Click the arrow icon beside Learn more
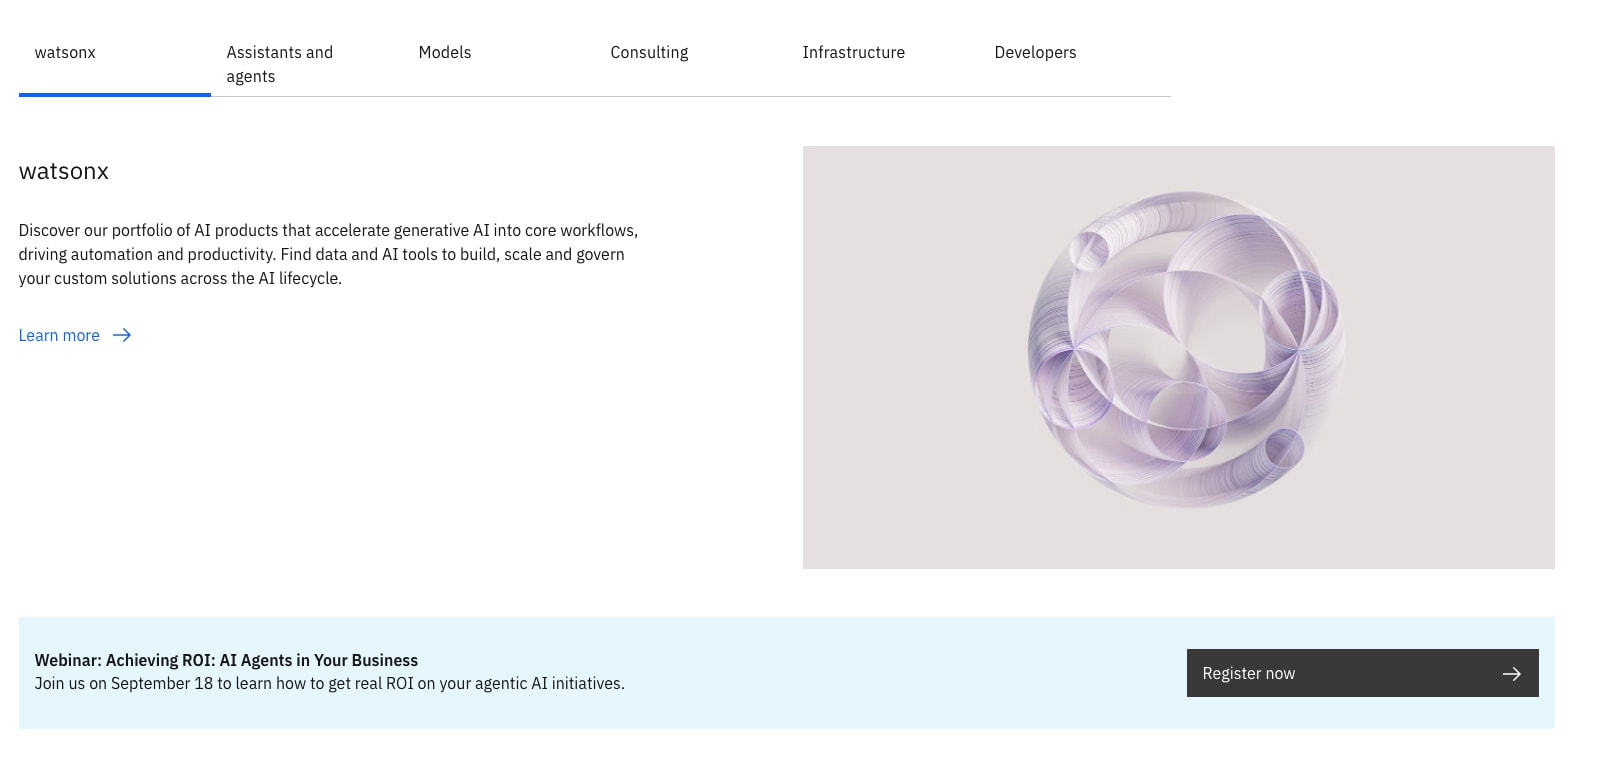The height and width of the screenshot is (768, 1597). point(122,335)
